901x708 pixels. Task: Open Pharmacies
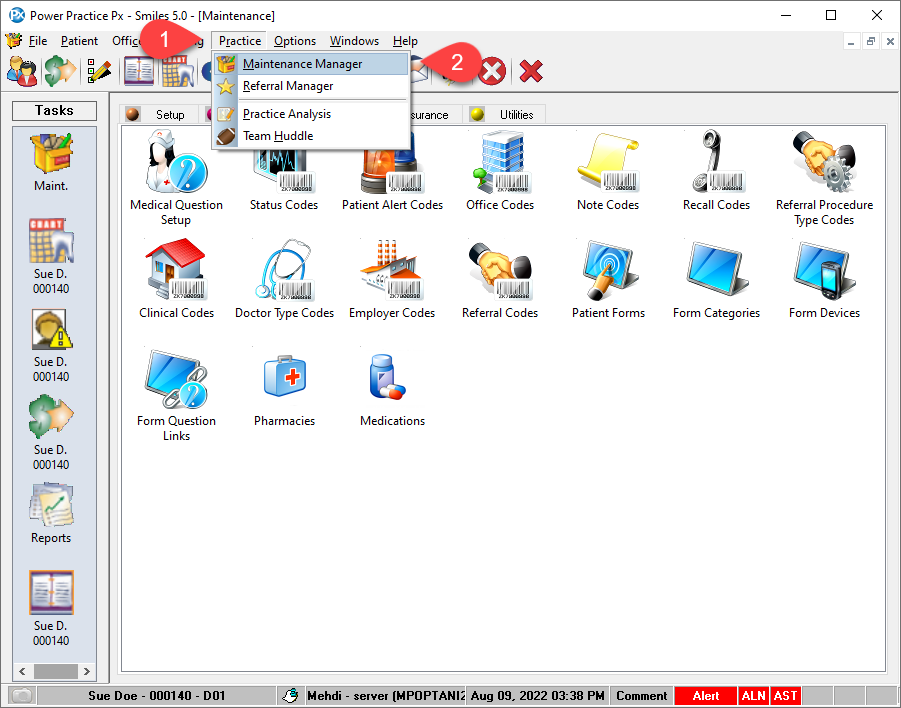point(284,390)
